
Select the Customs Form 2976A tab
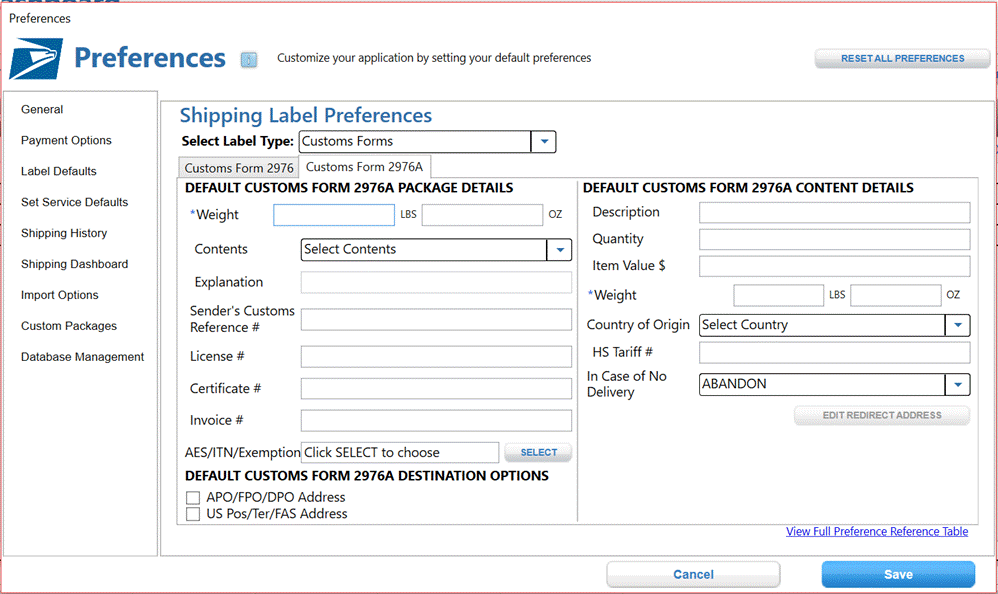pos(365,167)
